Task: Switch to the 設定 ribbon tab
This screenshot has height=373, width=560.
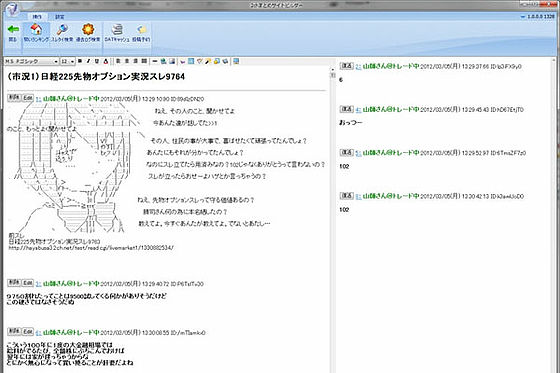Action: point(60,17)
